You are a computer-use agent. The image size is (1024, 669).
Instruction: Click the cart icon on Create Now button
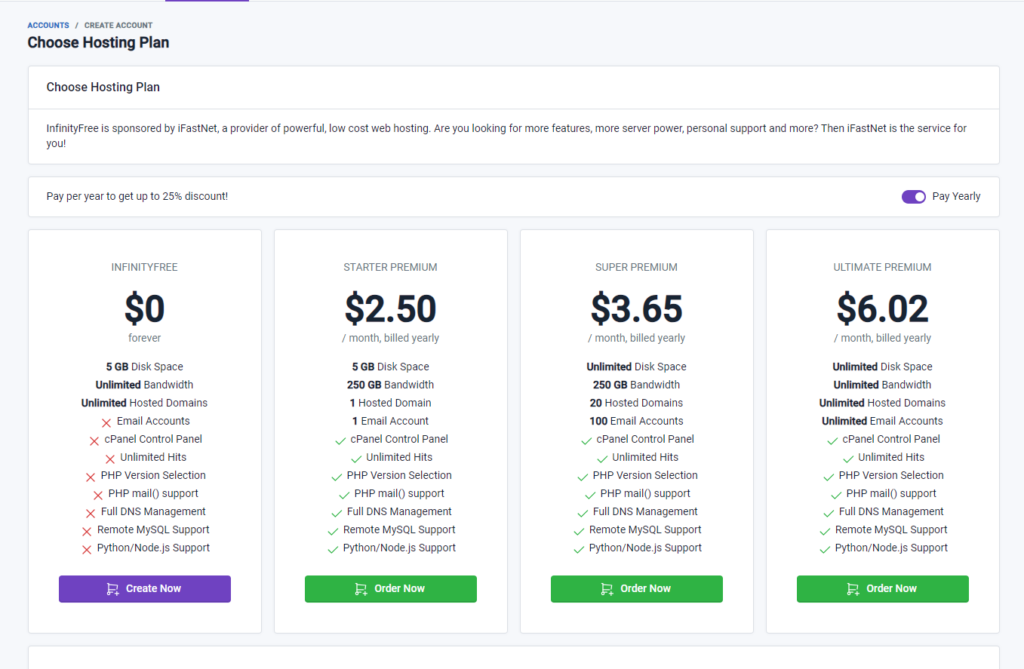tap(112, 589)
